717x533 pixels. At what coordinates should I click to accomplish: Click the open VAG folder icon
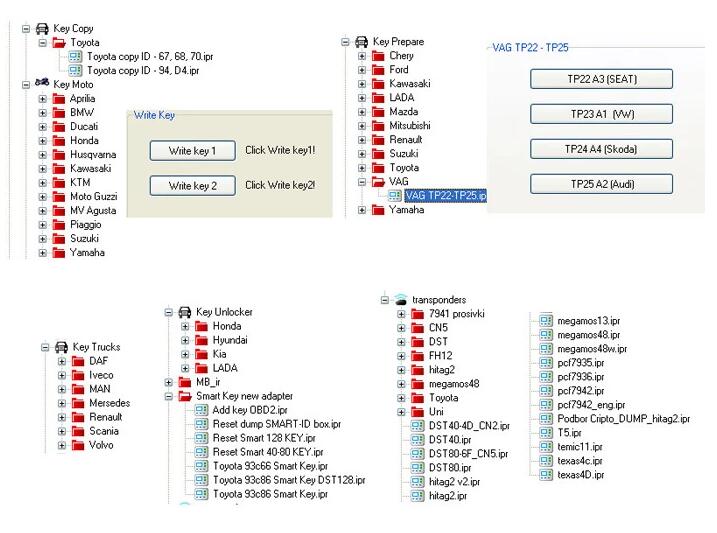(378, 182)
